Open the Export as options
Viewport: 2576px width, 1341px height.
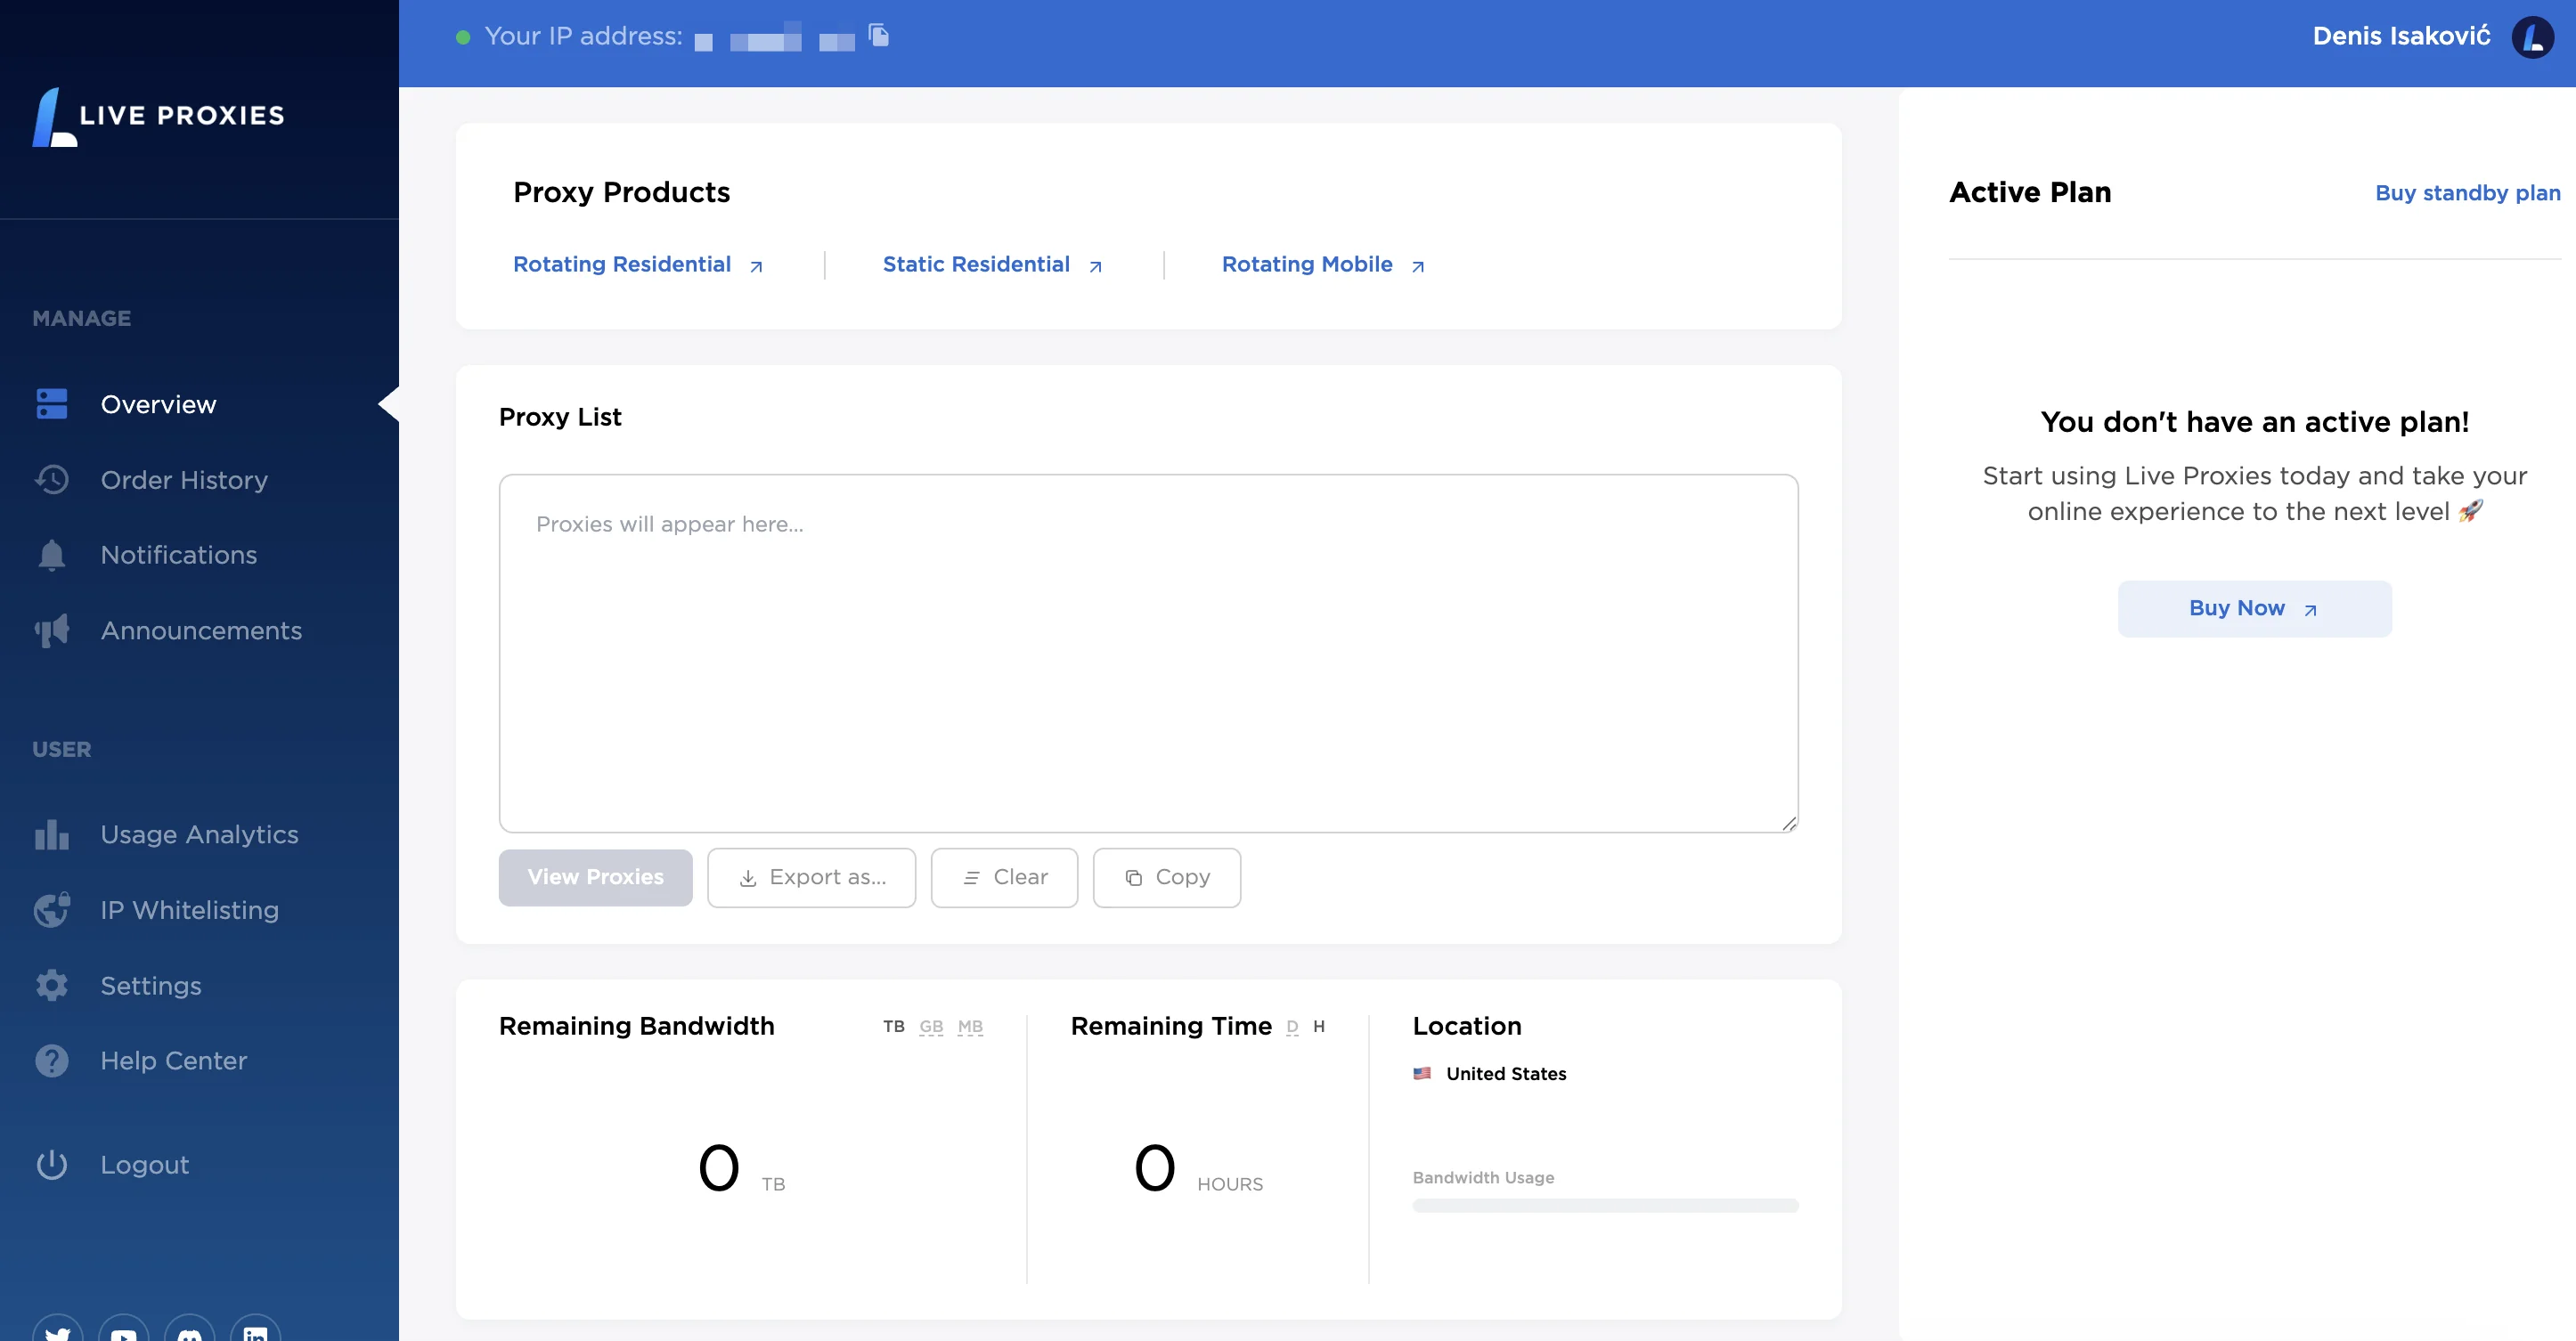pos(811,877)
